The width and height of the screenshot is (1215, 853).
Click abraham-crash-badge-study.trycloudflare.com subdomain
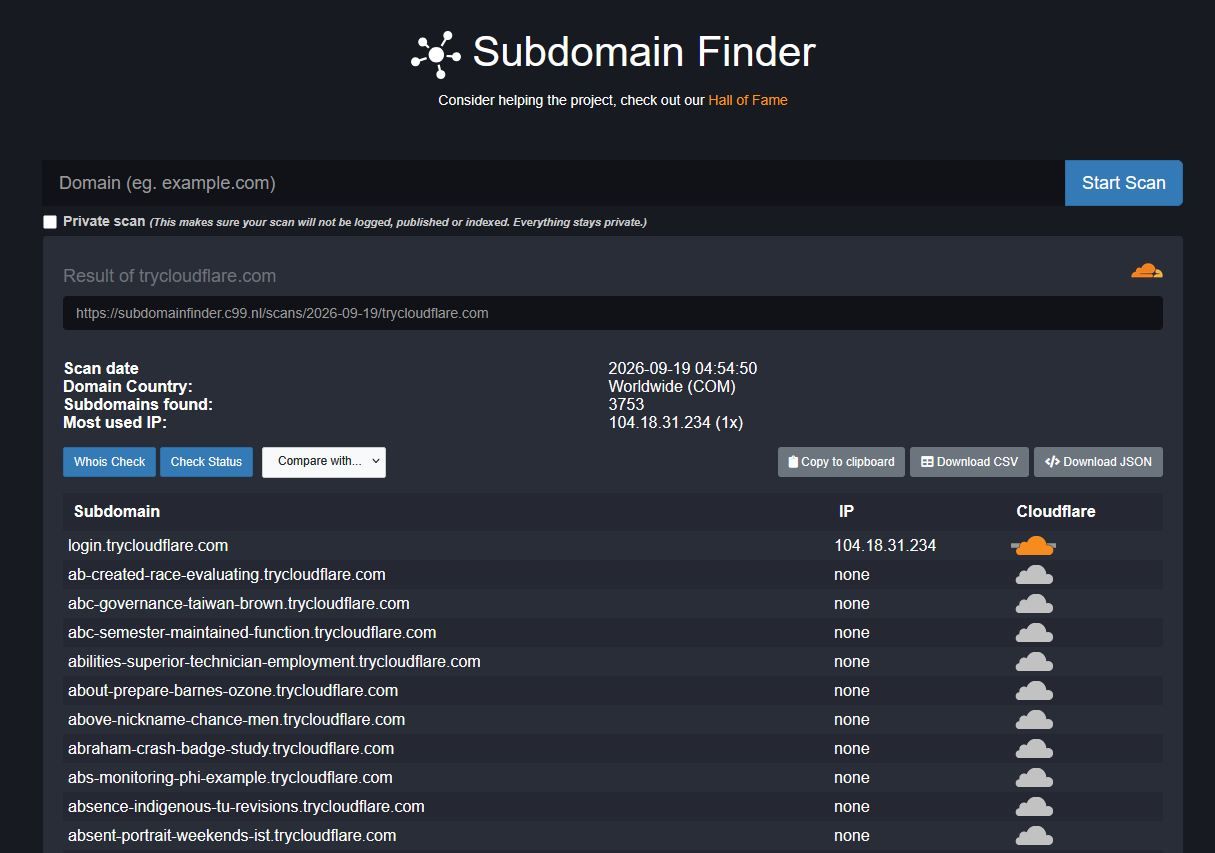click(x=231, y=749)
